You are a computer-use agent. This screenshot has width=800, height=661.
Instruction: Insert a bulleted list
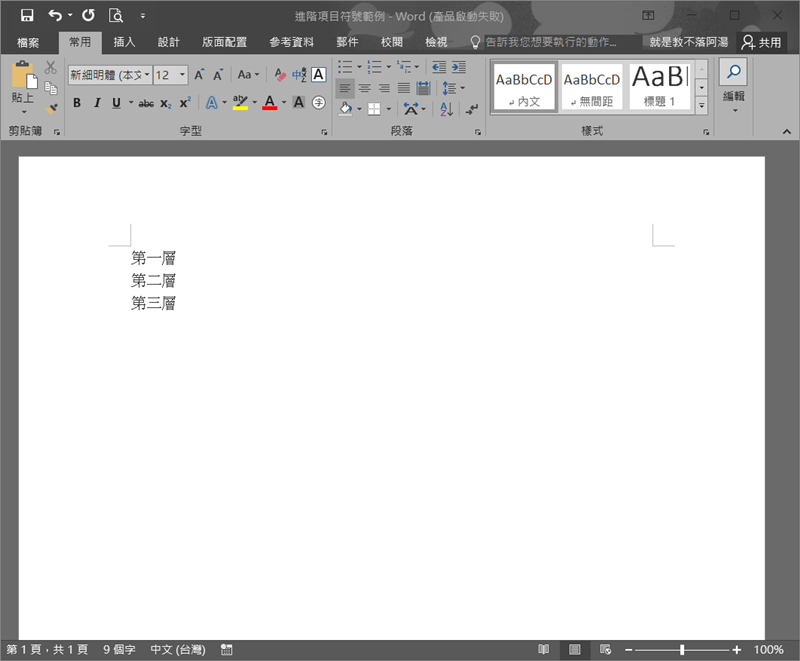[345, 67]
